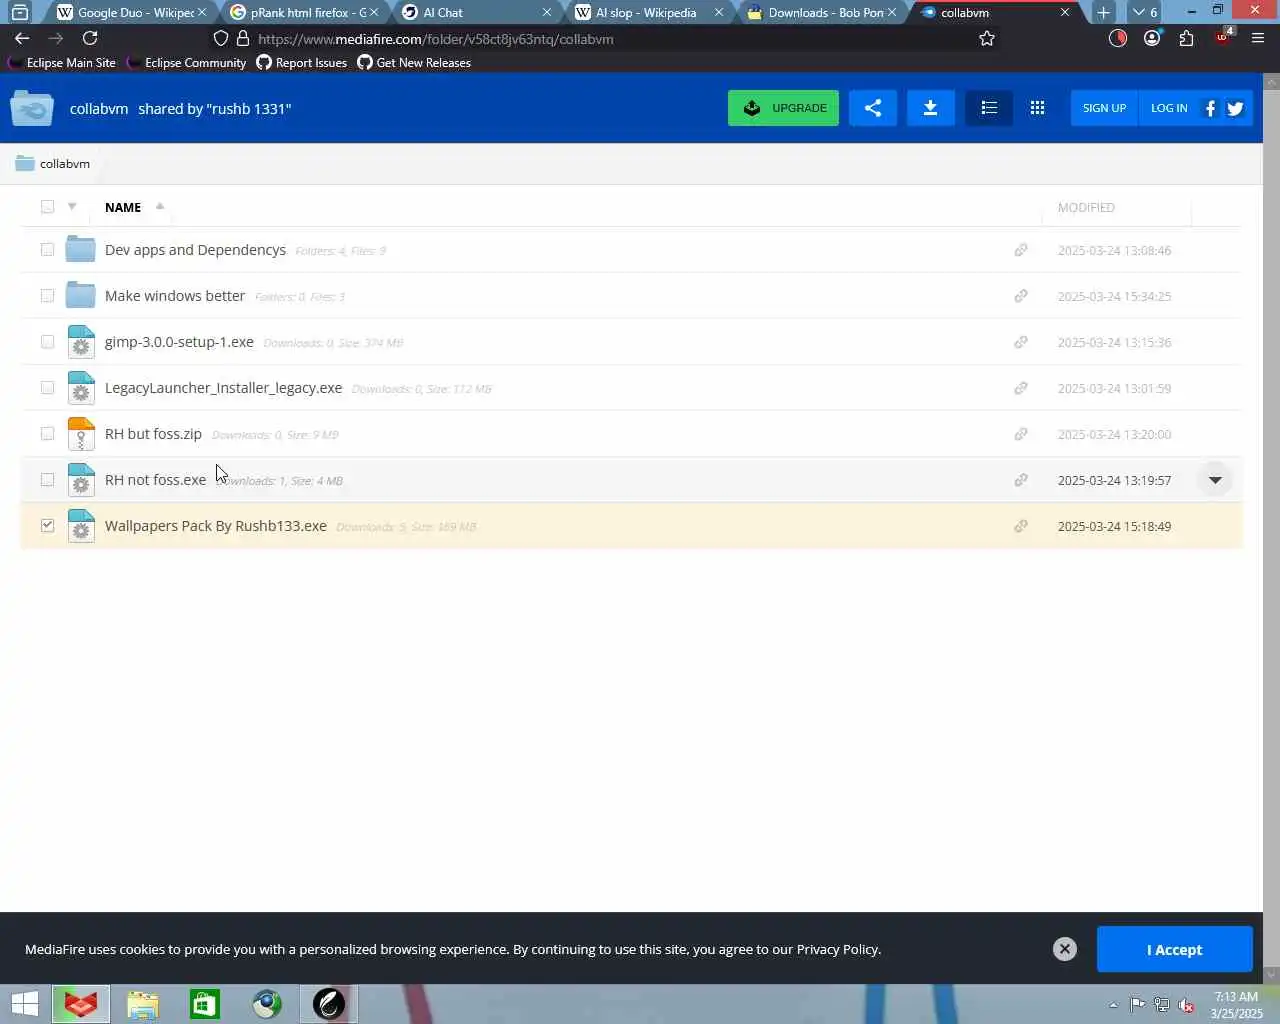Click the Dev apps and Dependencys folder icon
Image resolution: width=1280 pixels, height=1024 pixels.
pos(80,249)
